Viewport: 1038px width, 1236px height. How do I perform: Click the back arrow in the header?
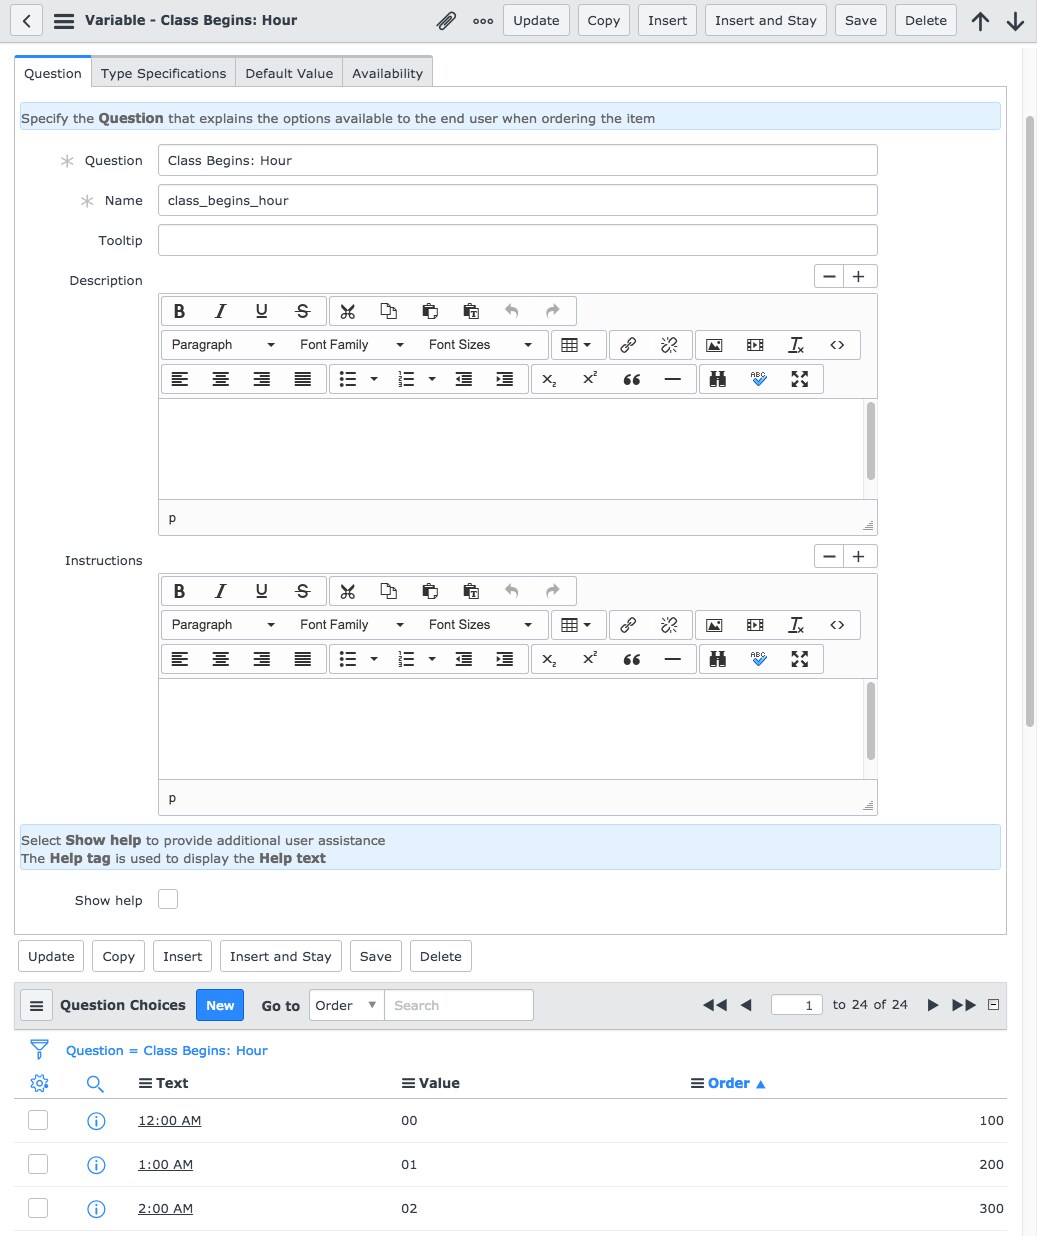pyautogui.click(x=26, y=21)
